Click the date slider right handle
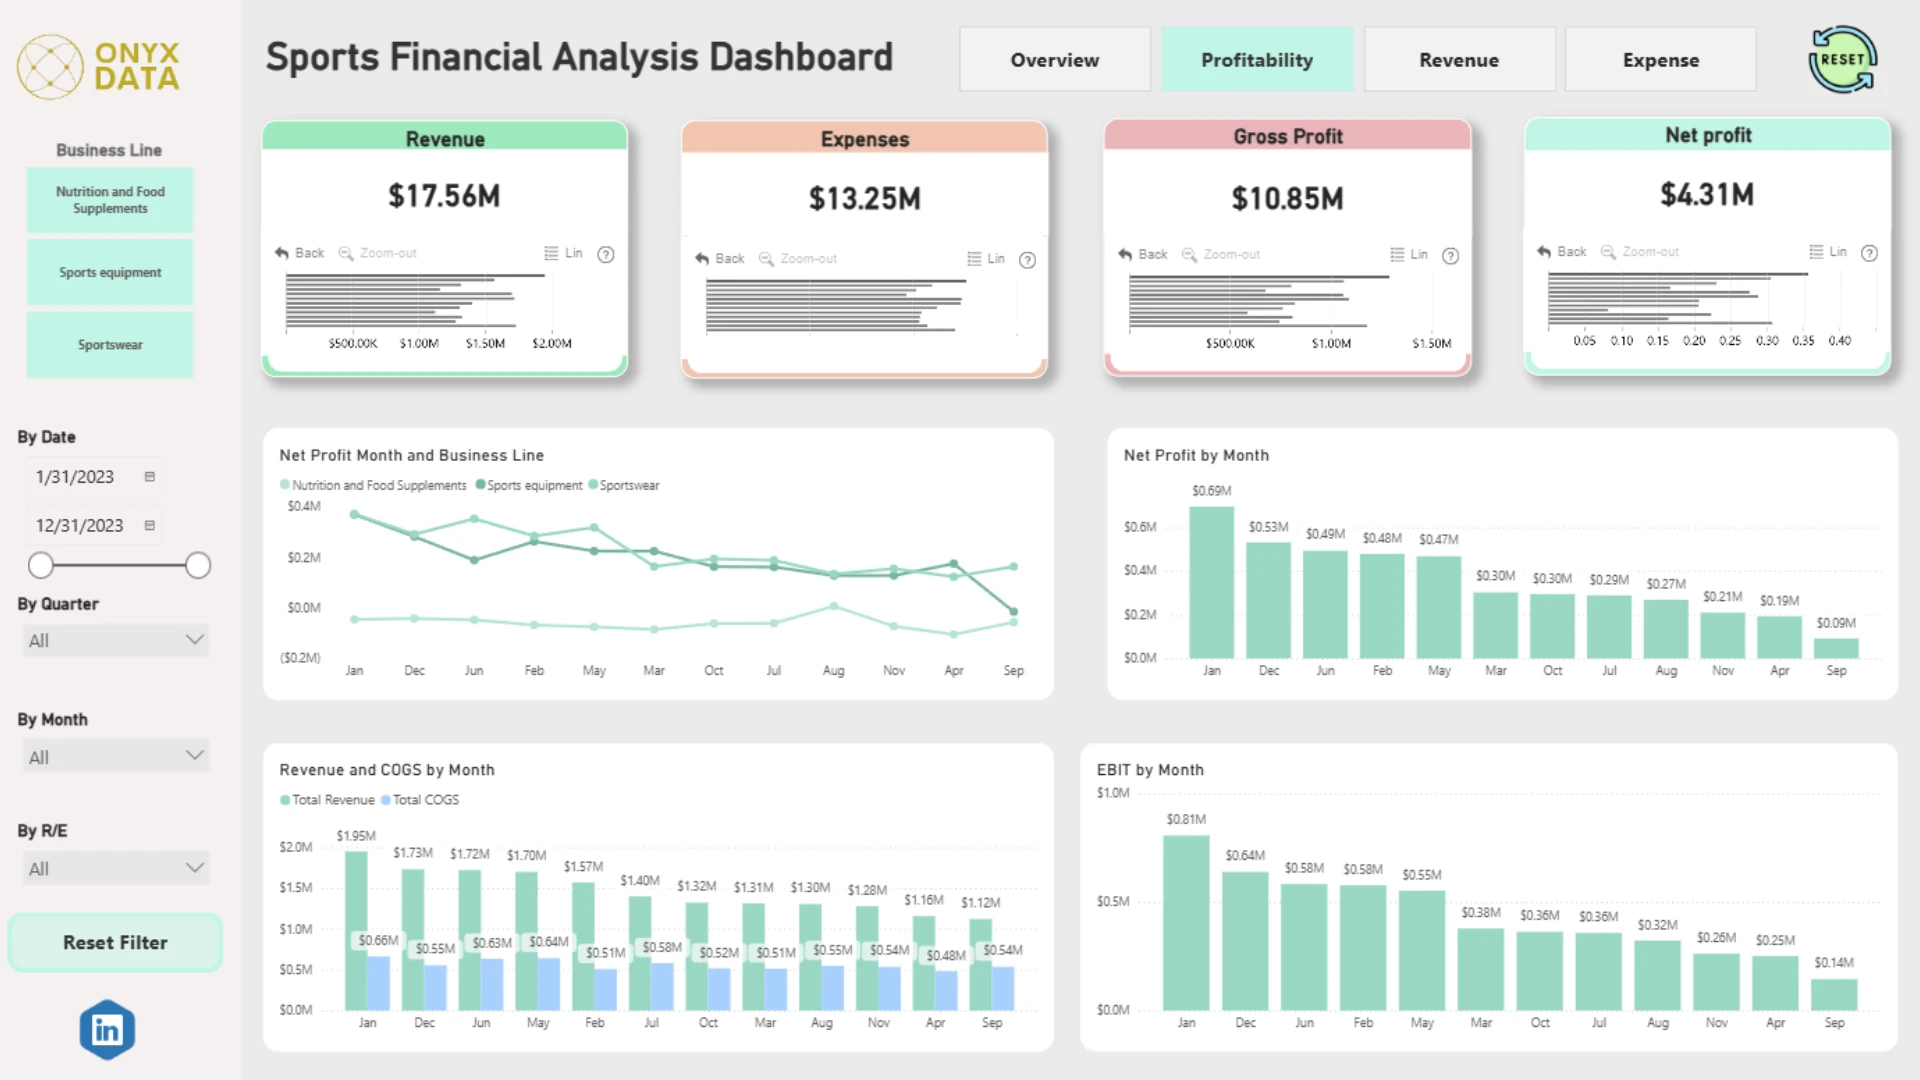 198,565
